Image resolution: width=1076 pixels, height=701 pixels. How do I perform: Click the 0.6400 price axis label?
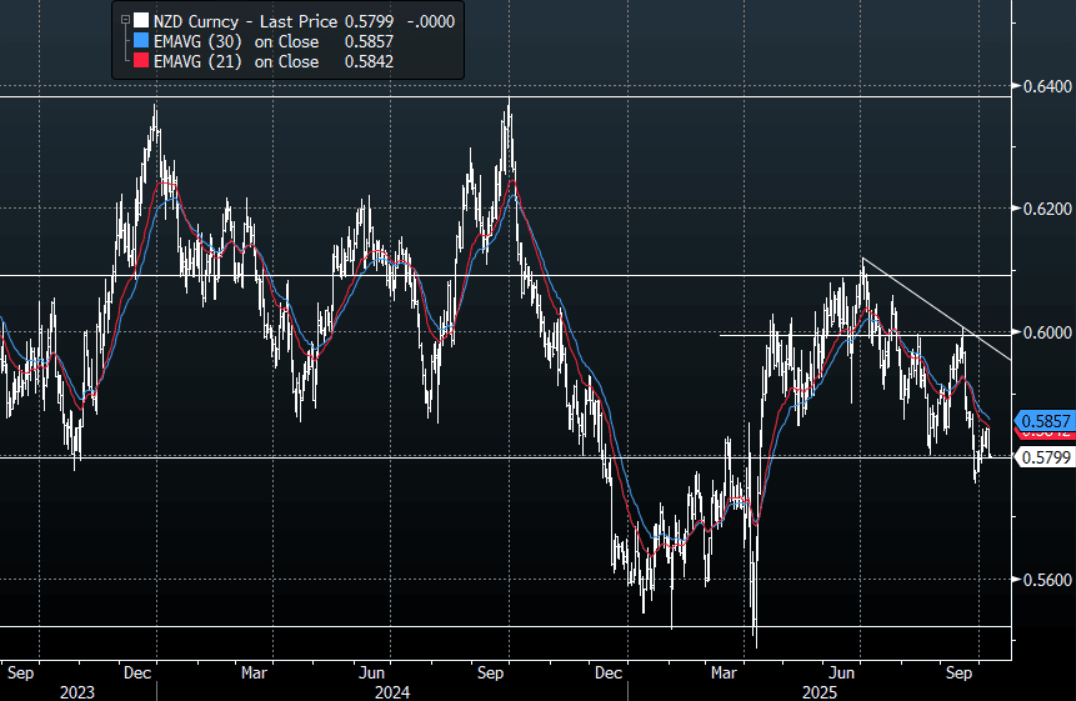(1045, 85)
